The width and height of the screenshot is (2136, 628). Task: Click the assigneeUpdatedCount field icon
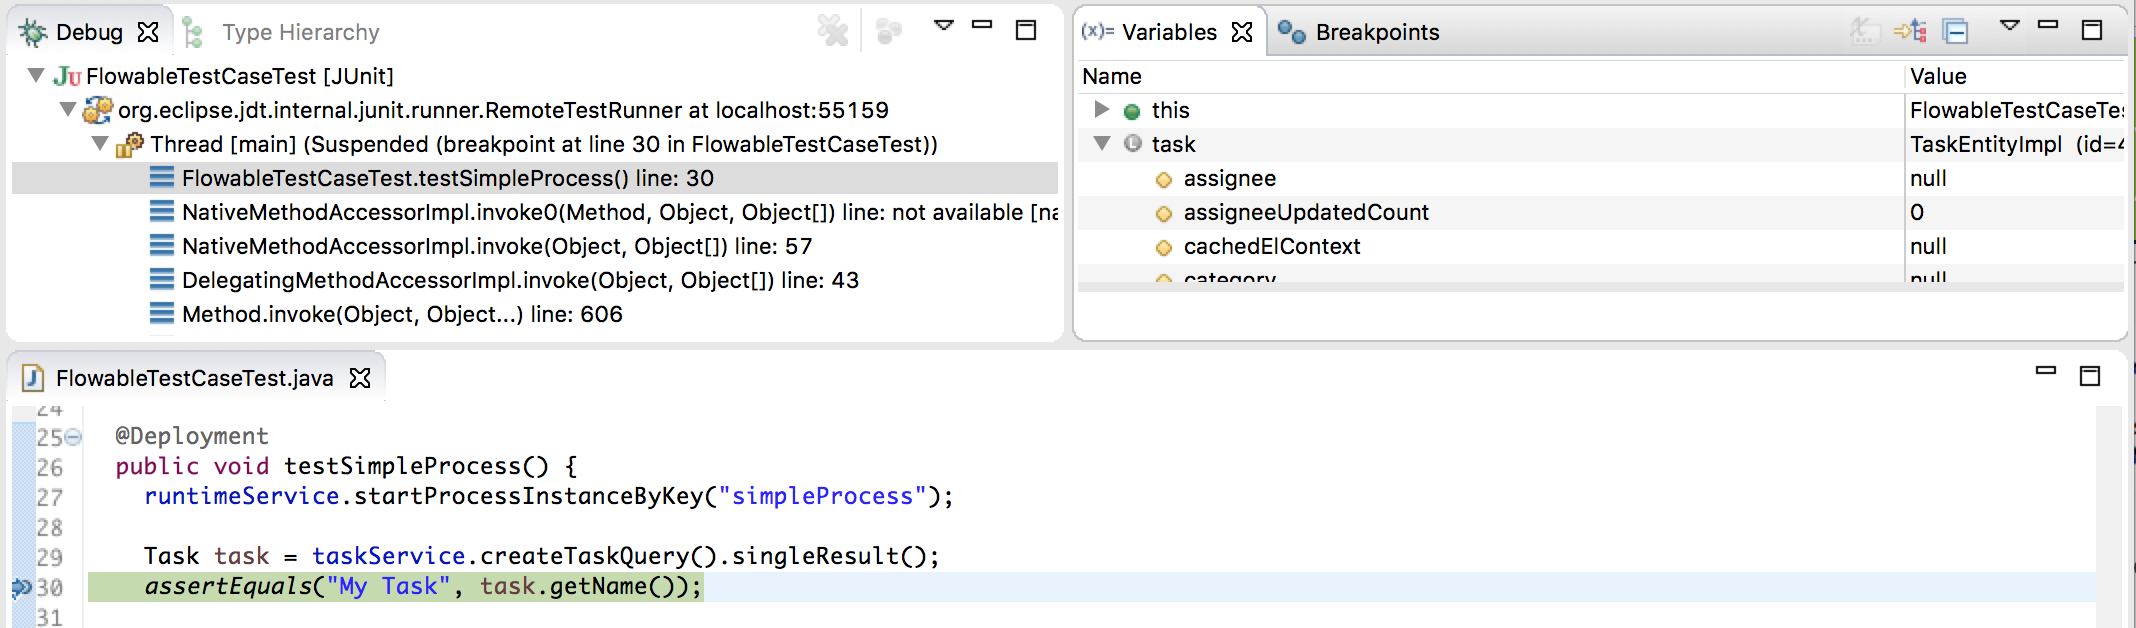point(1163,214)
